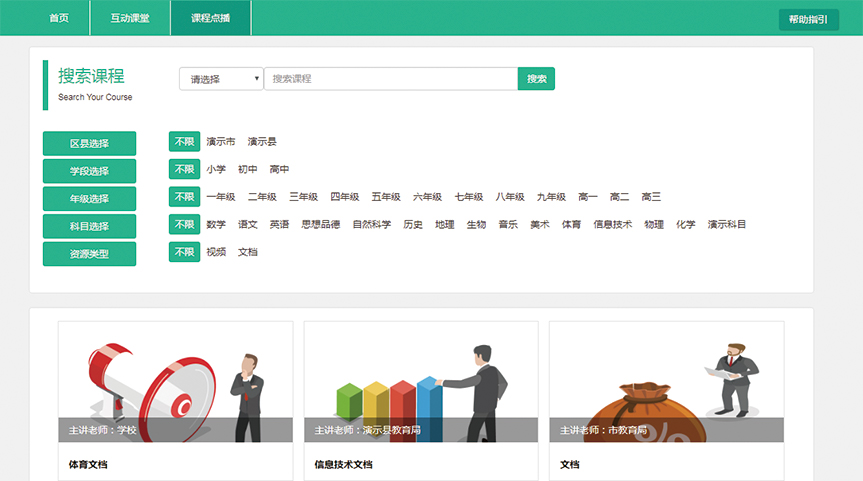This screenshot has width=863, height=481.
Task: Open the 信息技术文档 course title
Action: tap(343, 464)
